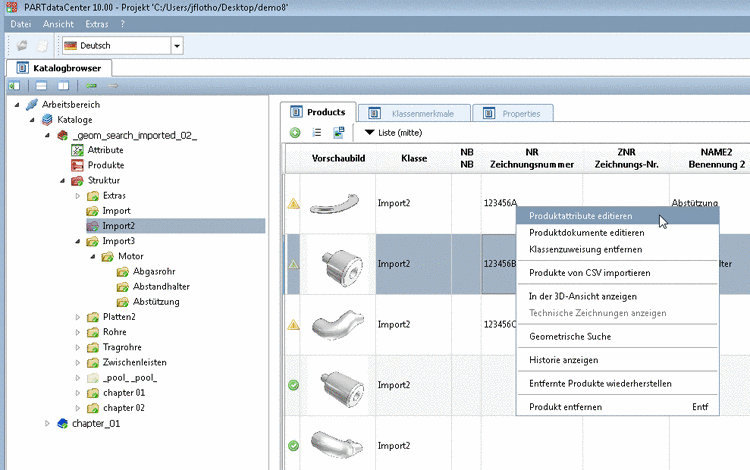Choose Klassenzuweisung entfernen
The width and height of the screenshot is (750, 470).
(x=618, y=250)
